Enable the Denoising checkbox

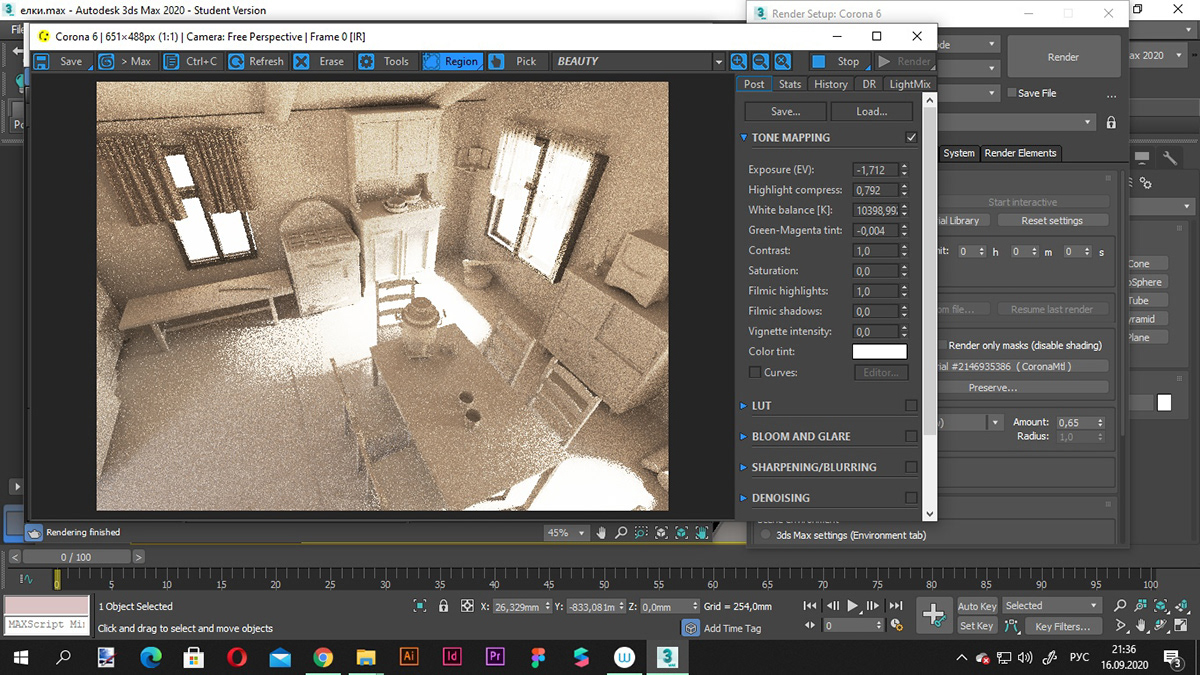pyautogui.click(x=911, y=497)
